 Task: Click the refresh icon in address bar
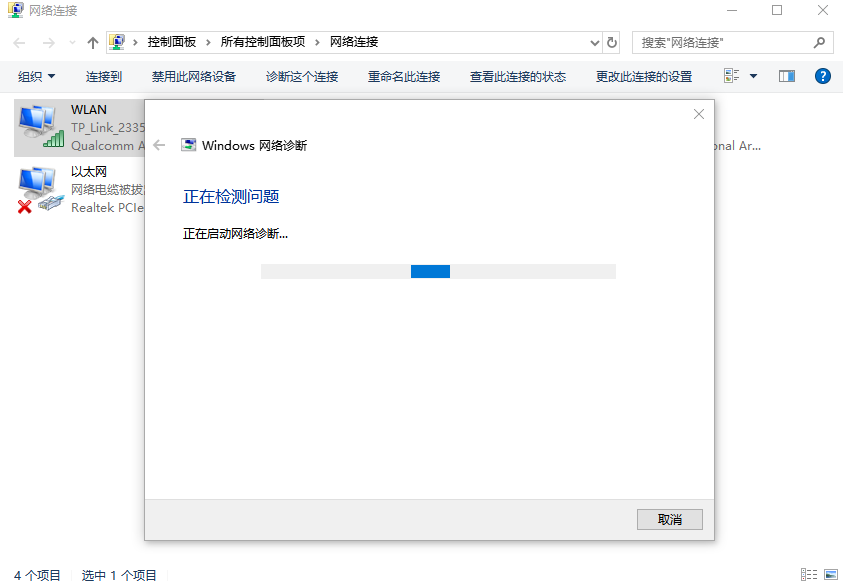(611, 41)
